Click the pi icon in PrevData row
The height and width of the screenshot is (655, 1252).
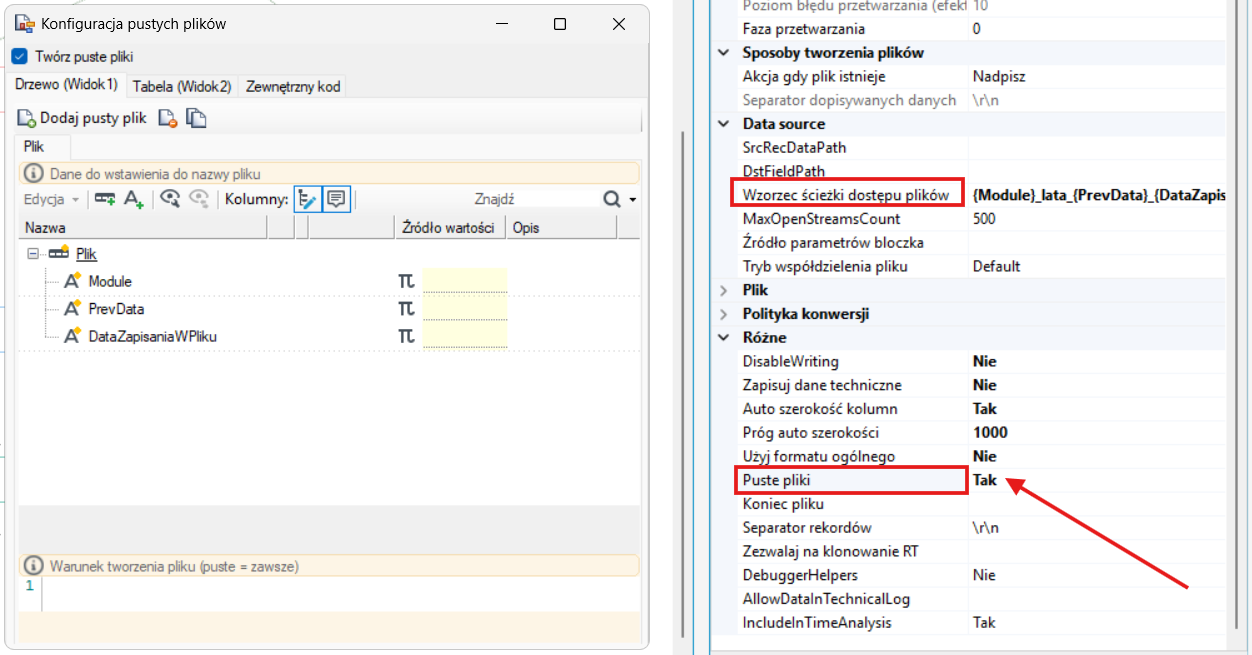point(406,309)
